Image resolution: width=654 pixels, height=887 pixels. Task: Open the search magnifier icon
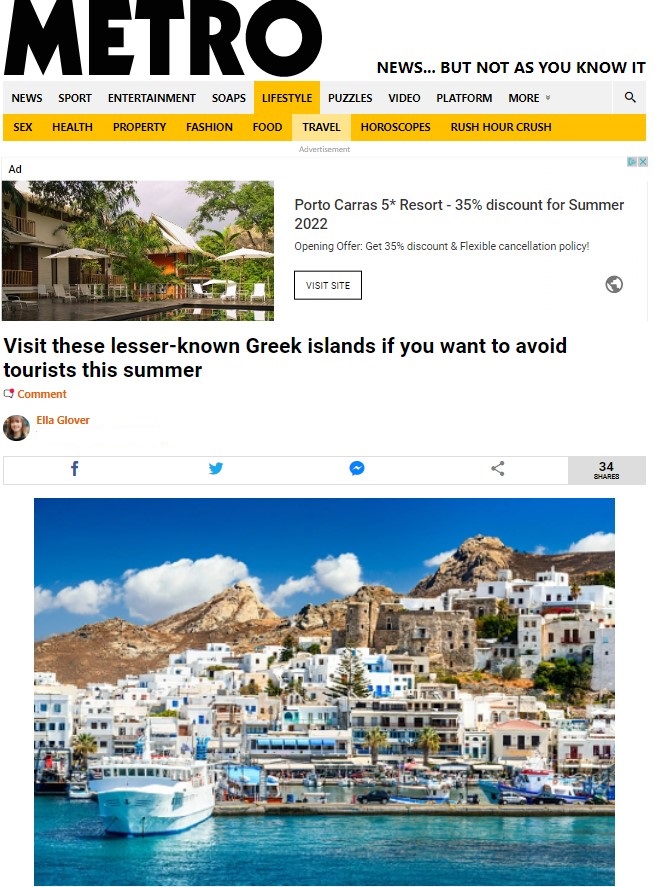pyautogui.click(x=630, y=97)
